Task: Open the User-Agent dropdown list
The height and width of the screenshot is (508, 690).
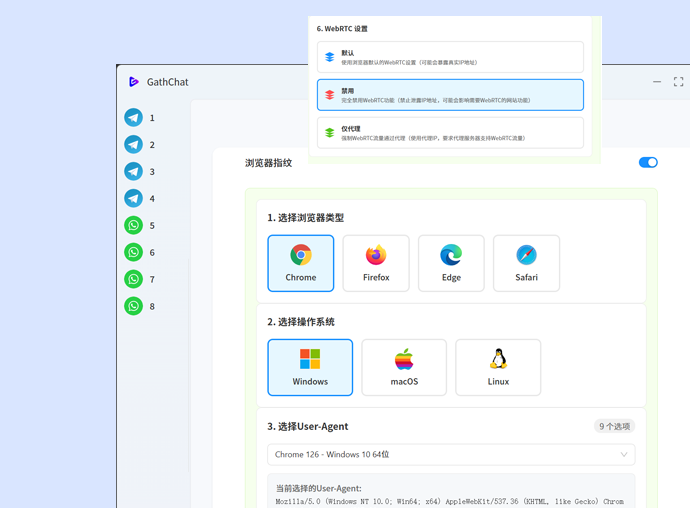Action: pyautogui.click(x=450, y=455)
